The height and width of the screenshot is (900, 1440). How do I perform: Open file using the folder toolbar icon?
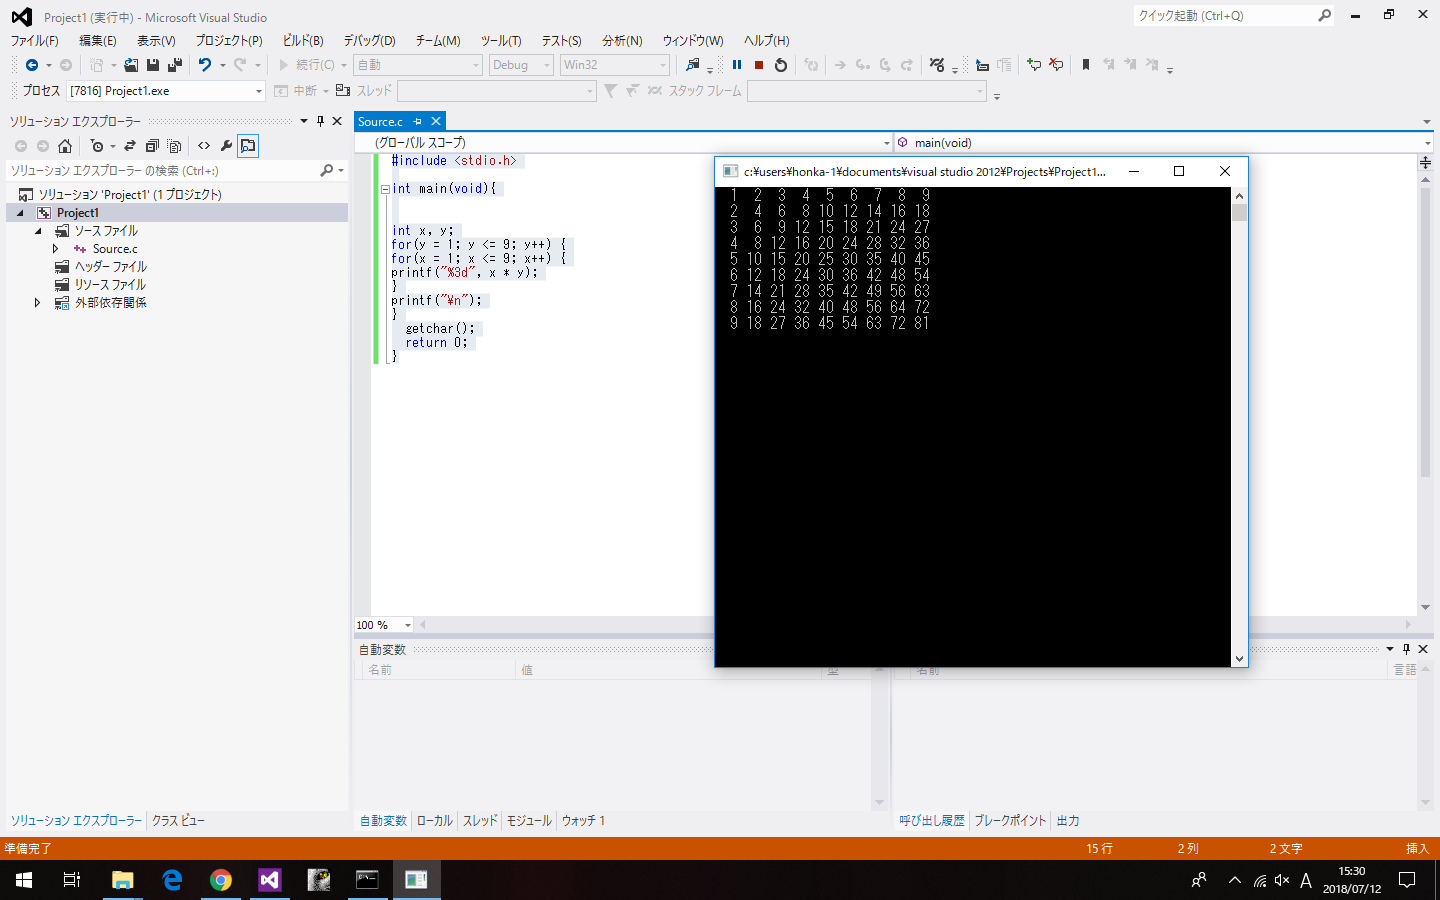[x=131, y=65]
